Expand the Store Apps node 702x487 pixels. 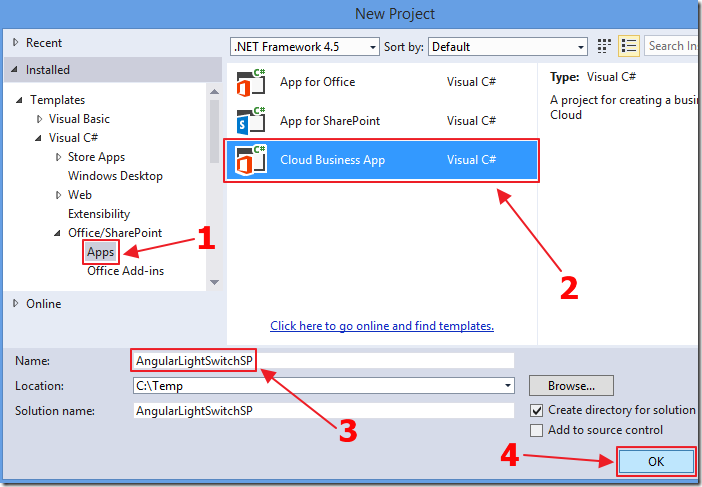click(x=58, y=157)
